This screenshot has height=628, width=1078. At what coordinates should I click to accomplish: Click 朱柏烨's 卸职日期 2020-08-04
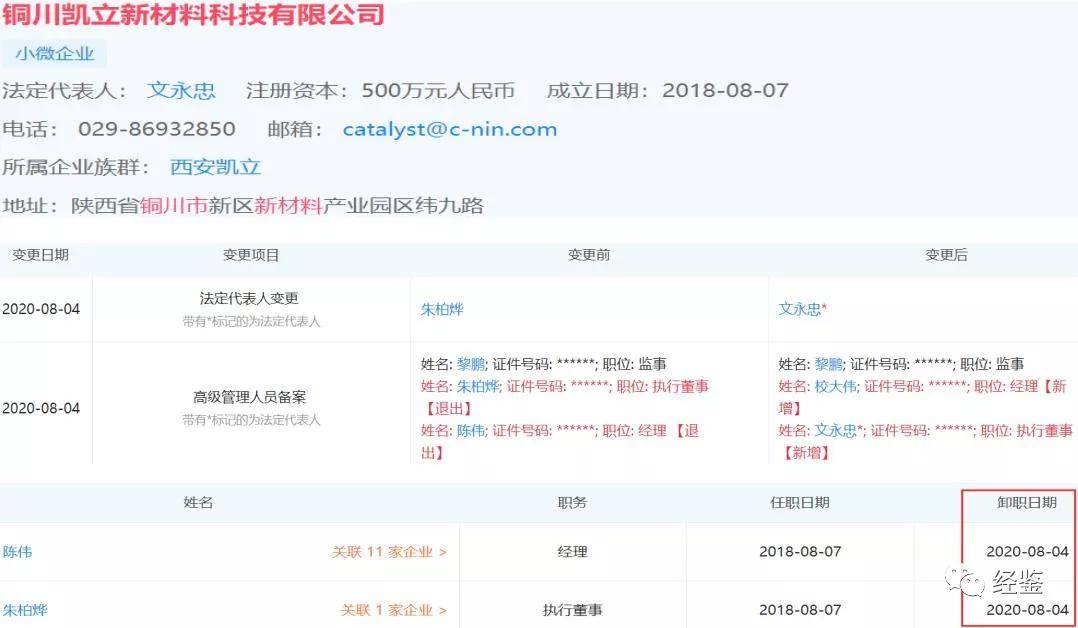click(x=1028, y=610)
